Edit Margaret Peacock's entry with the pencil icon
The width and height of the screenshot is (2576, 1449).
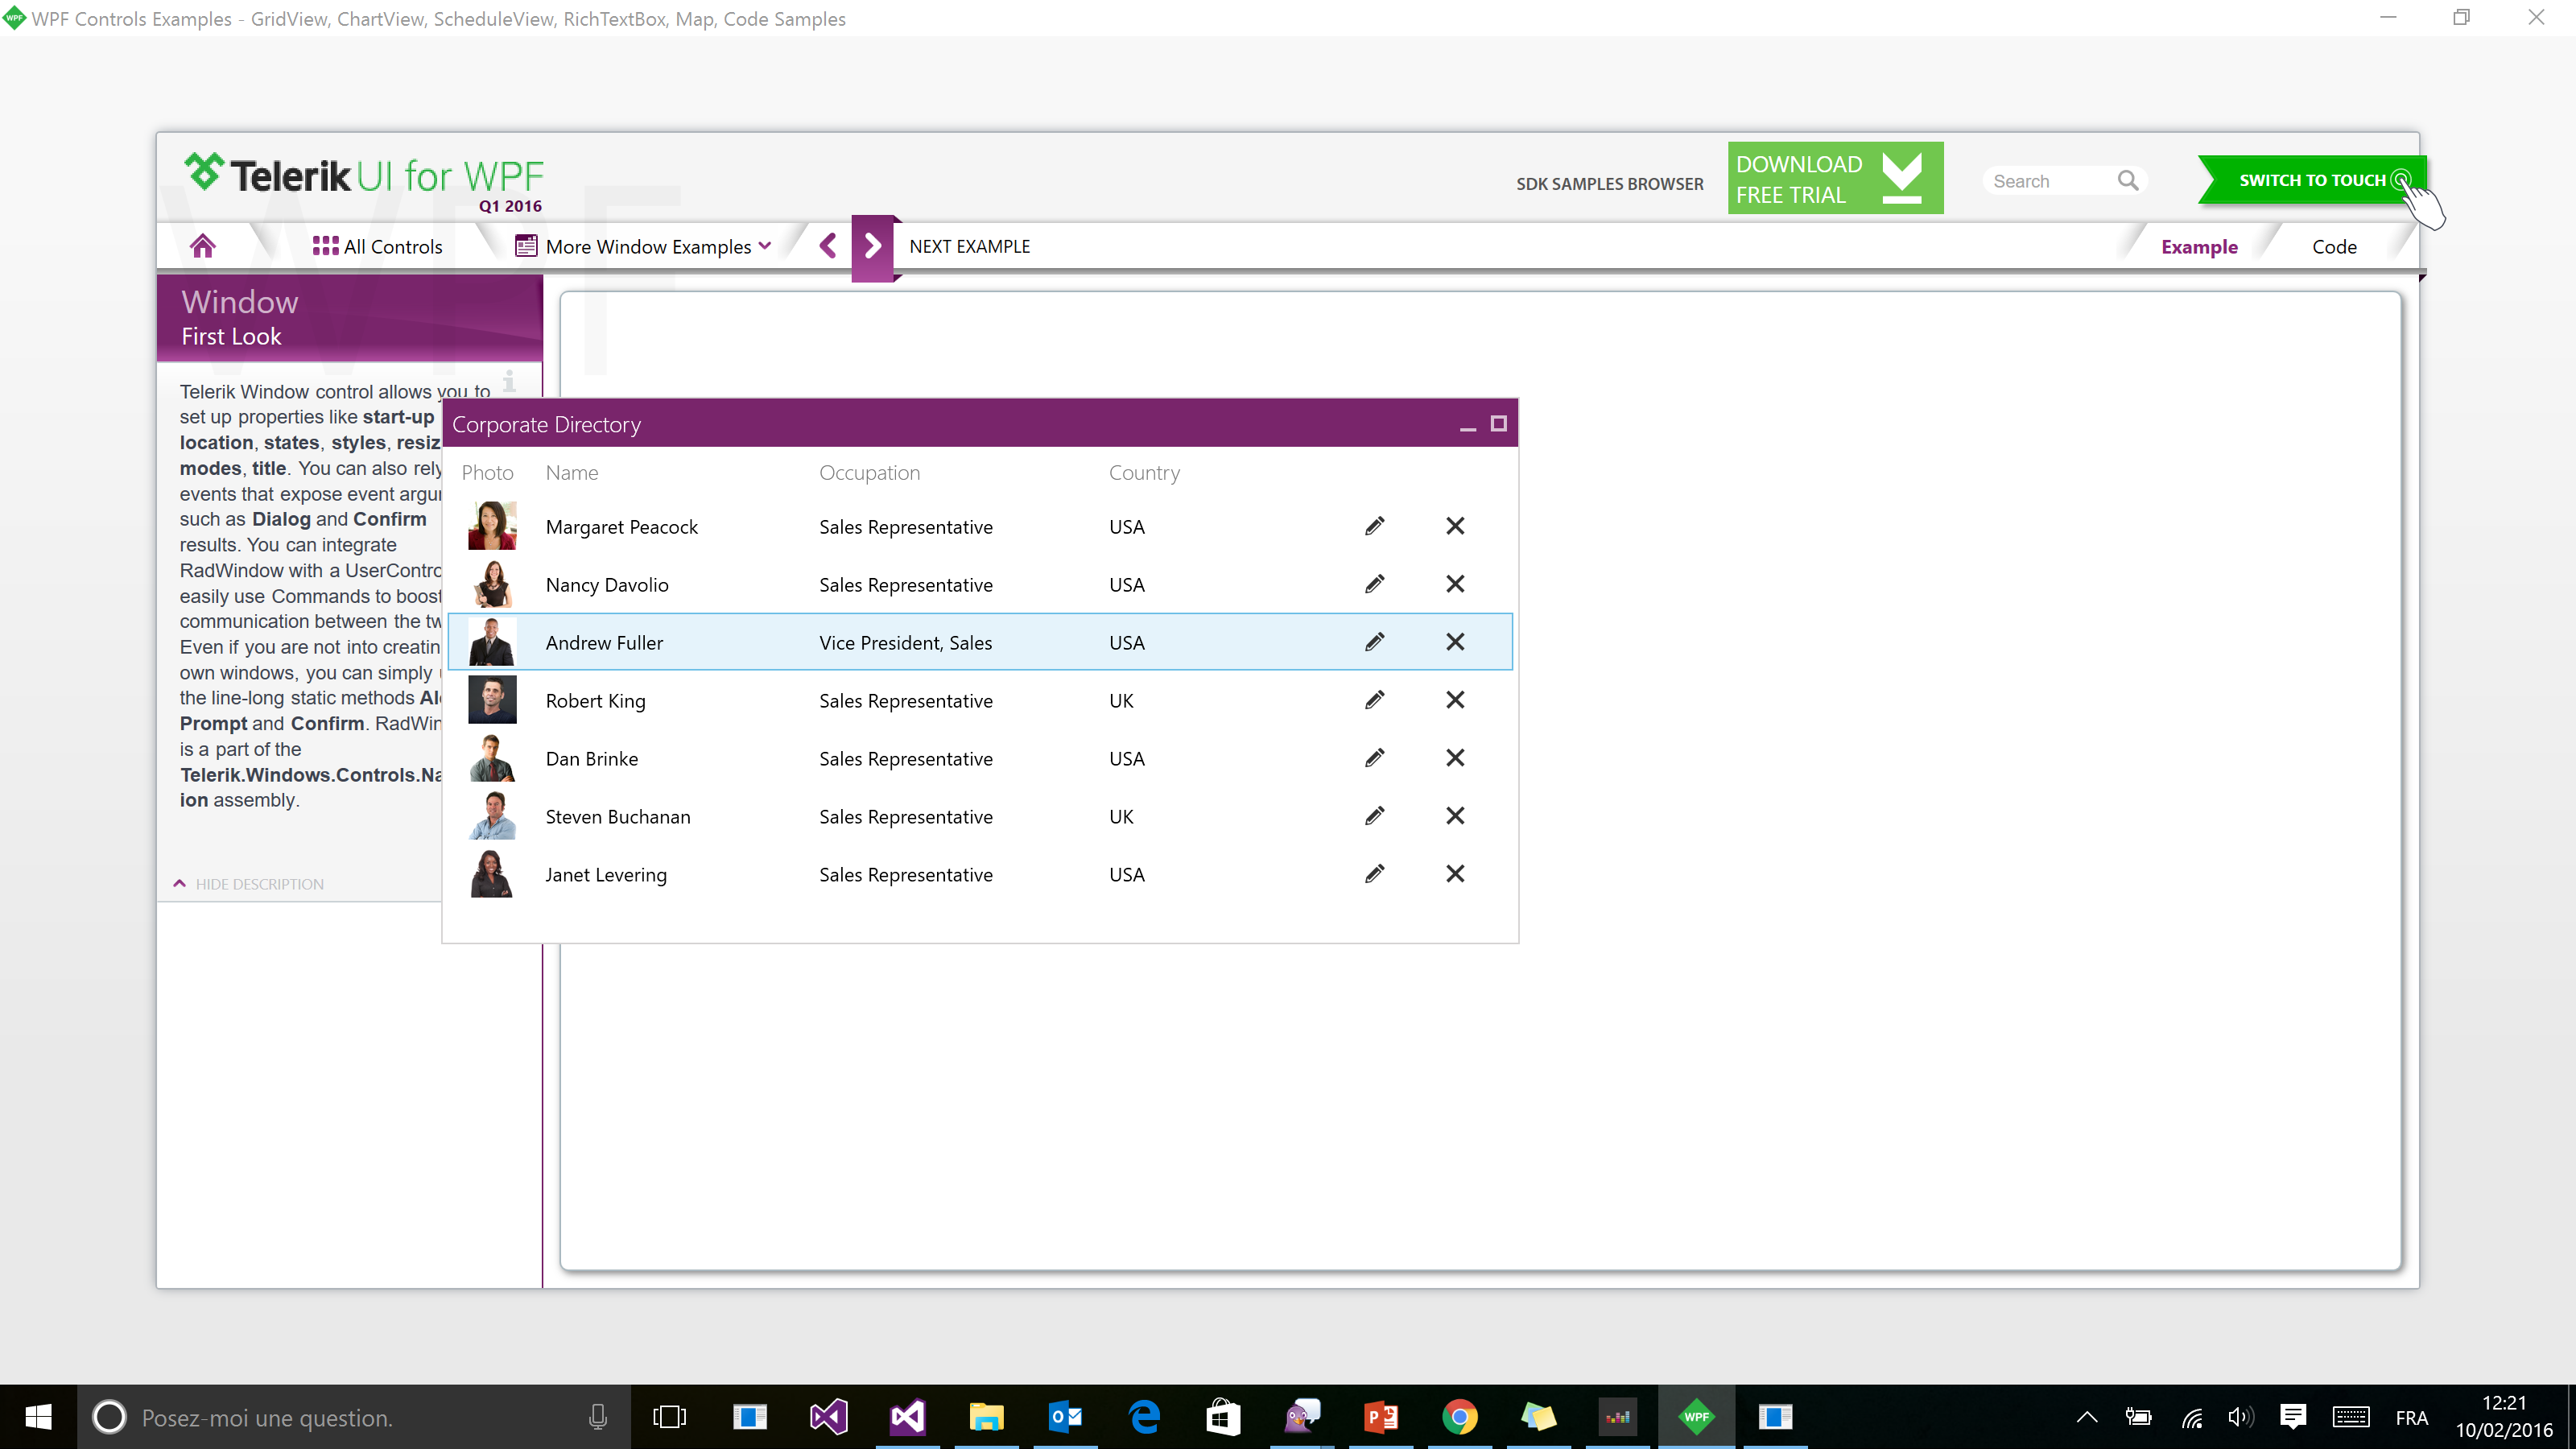(x=1375, y=526)
